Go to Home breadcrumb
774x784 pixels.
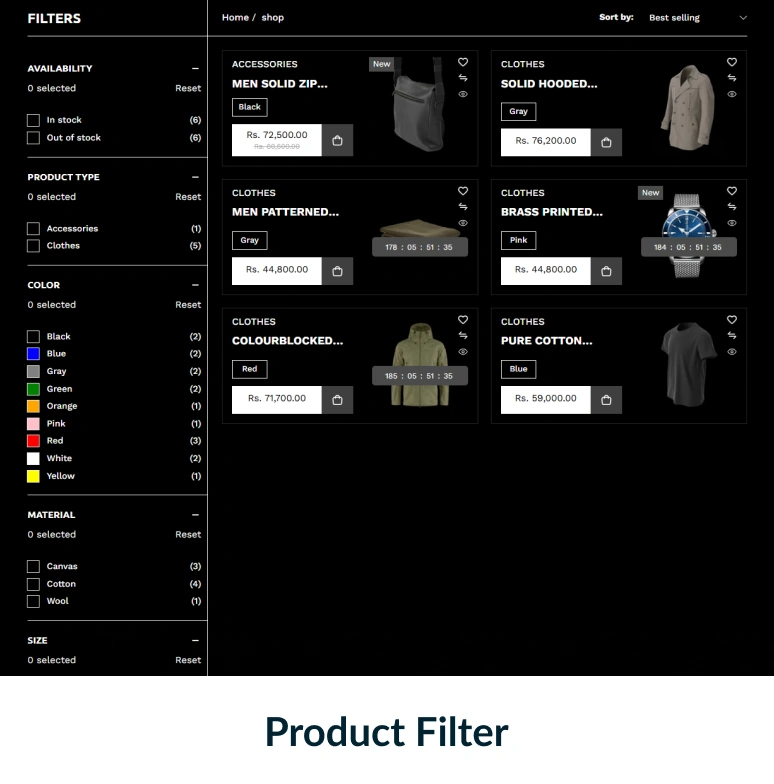point(235,18)
